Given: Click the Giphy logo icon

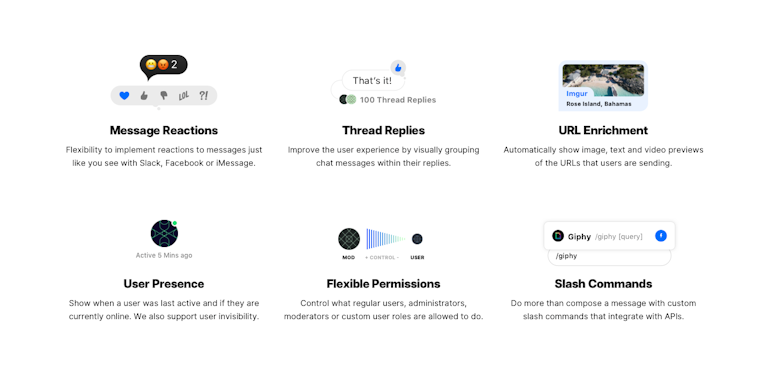Looking at the screenshot, I should (x=558, y=236).
